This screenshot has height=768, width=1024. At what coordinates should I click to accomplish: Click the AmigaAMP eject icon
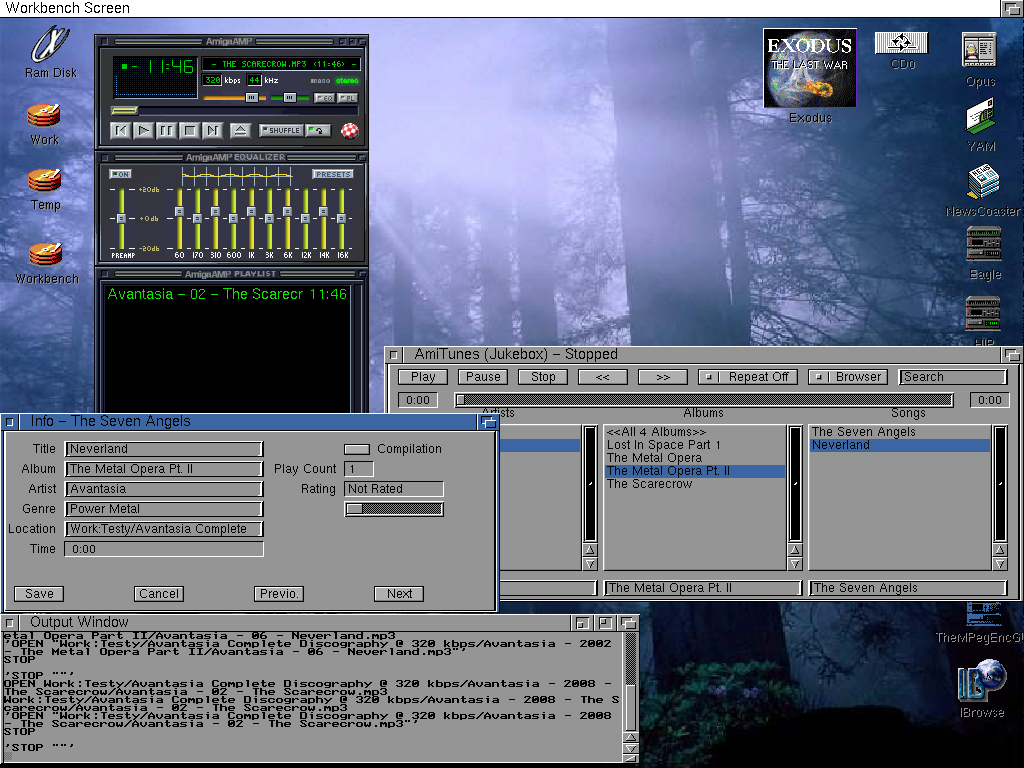(x=240, y=131)
